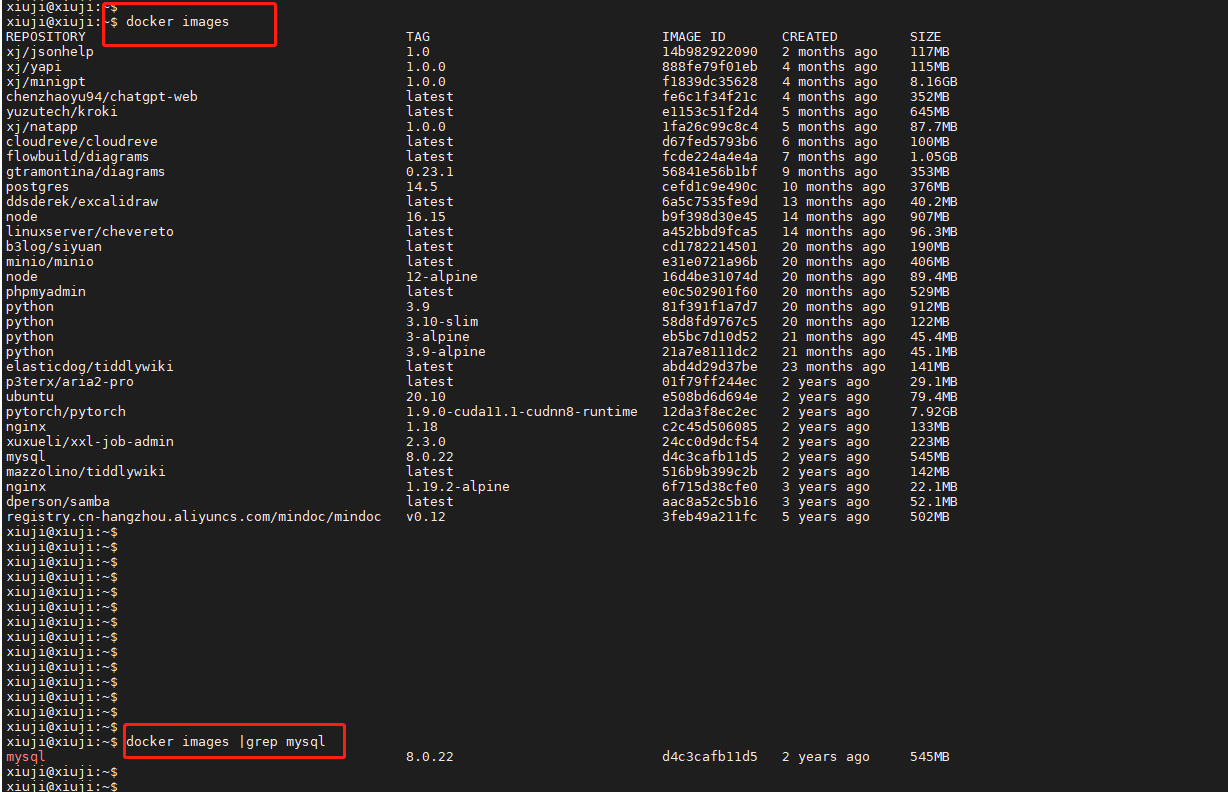1228x792 pixels.
Task: Click the postgres repository row
Action: [482, 186]
